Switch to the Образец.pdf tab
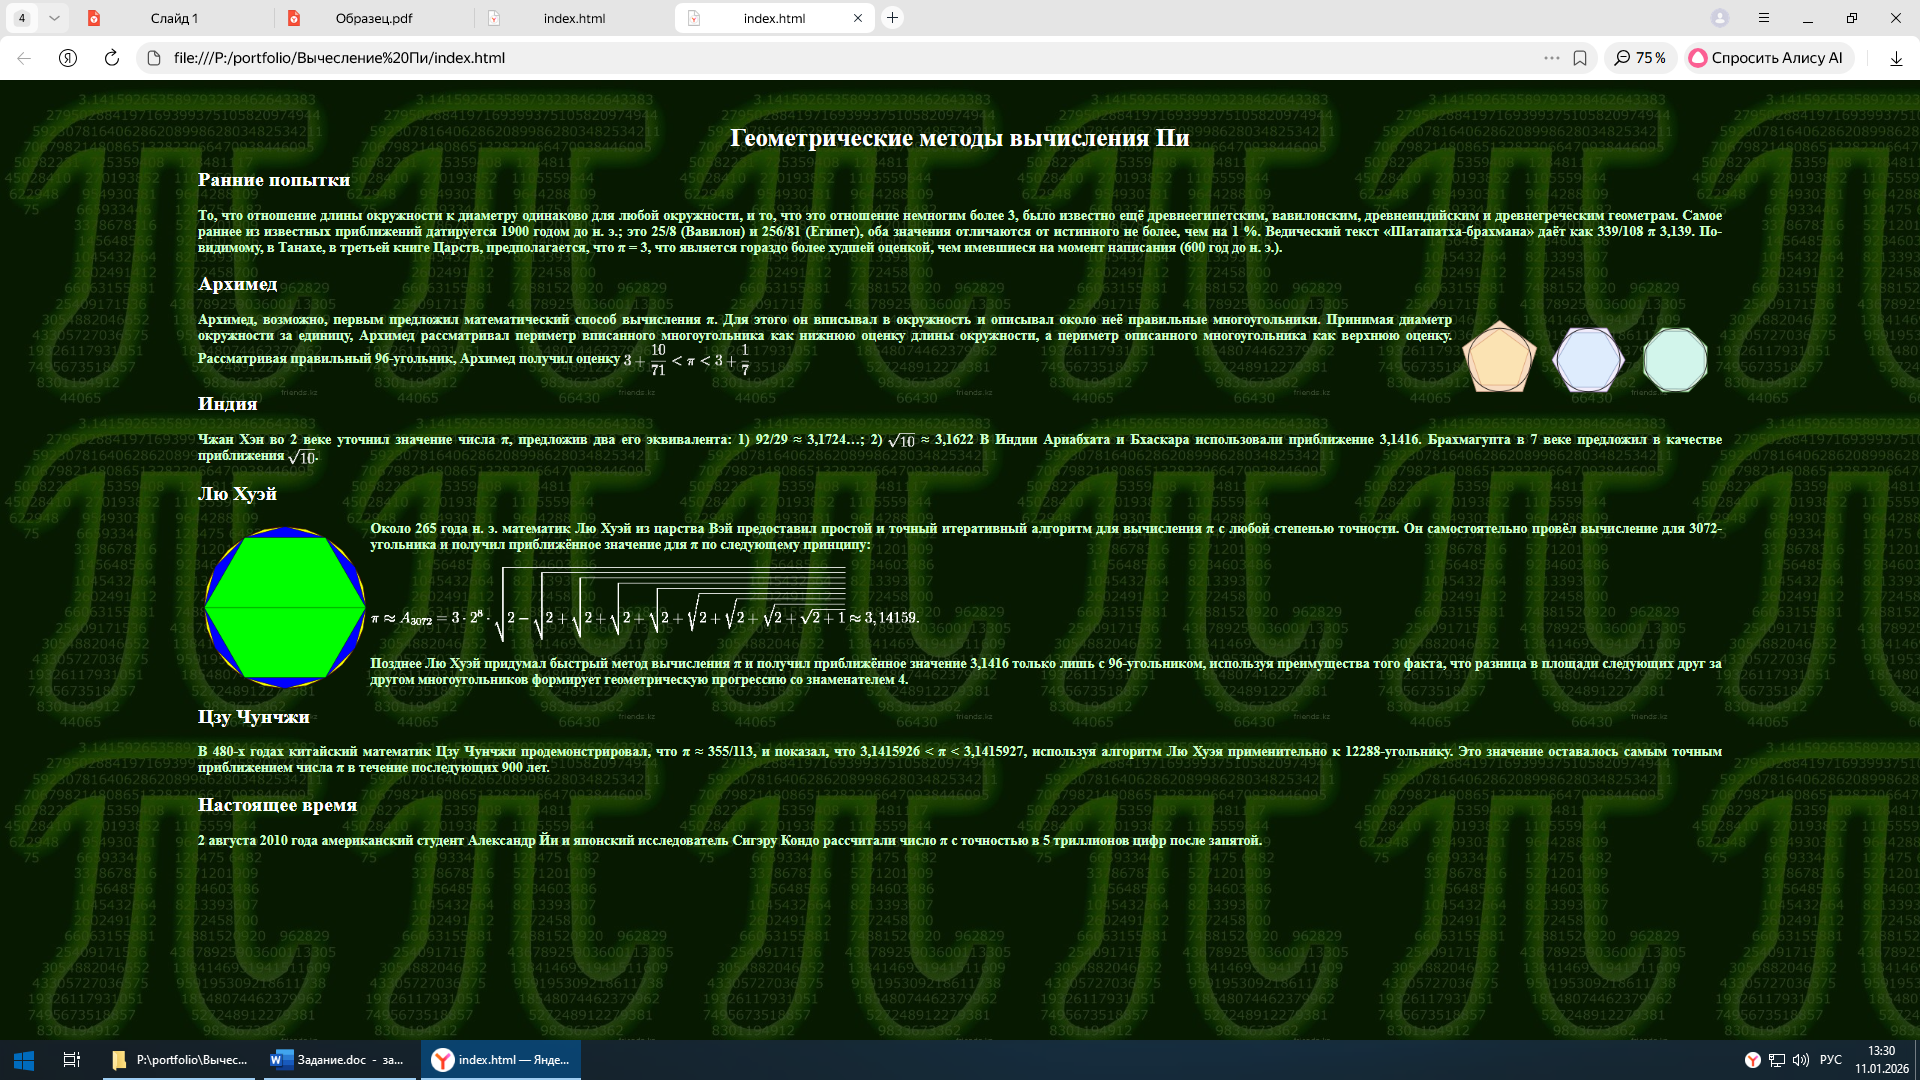This screenshot has width=1920, height=1080. (x=373, y=18)
